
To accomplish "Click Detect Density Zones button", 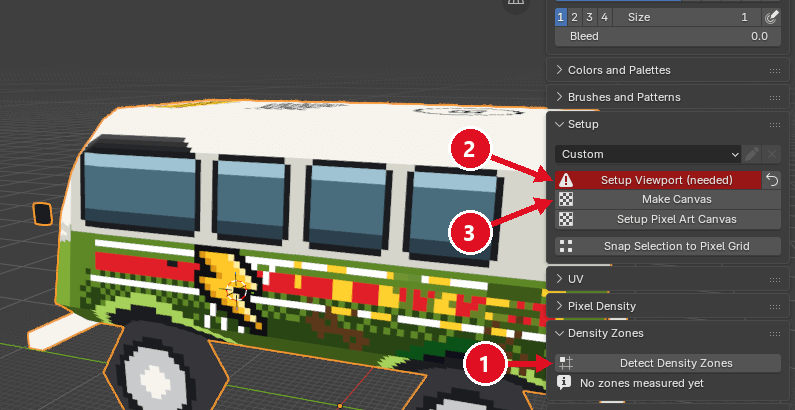I will (x=668, y=363).
